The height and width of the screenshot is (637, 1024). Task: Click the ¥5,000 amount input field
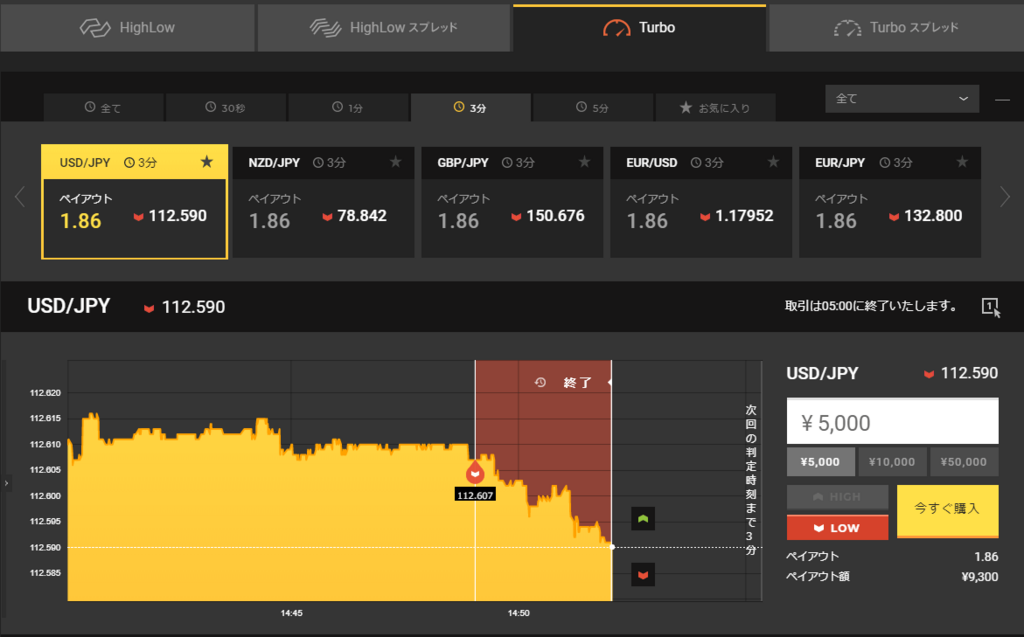coord(891,420)
